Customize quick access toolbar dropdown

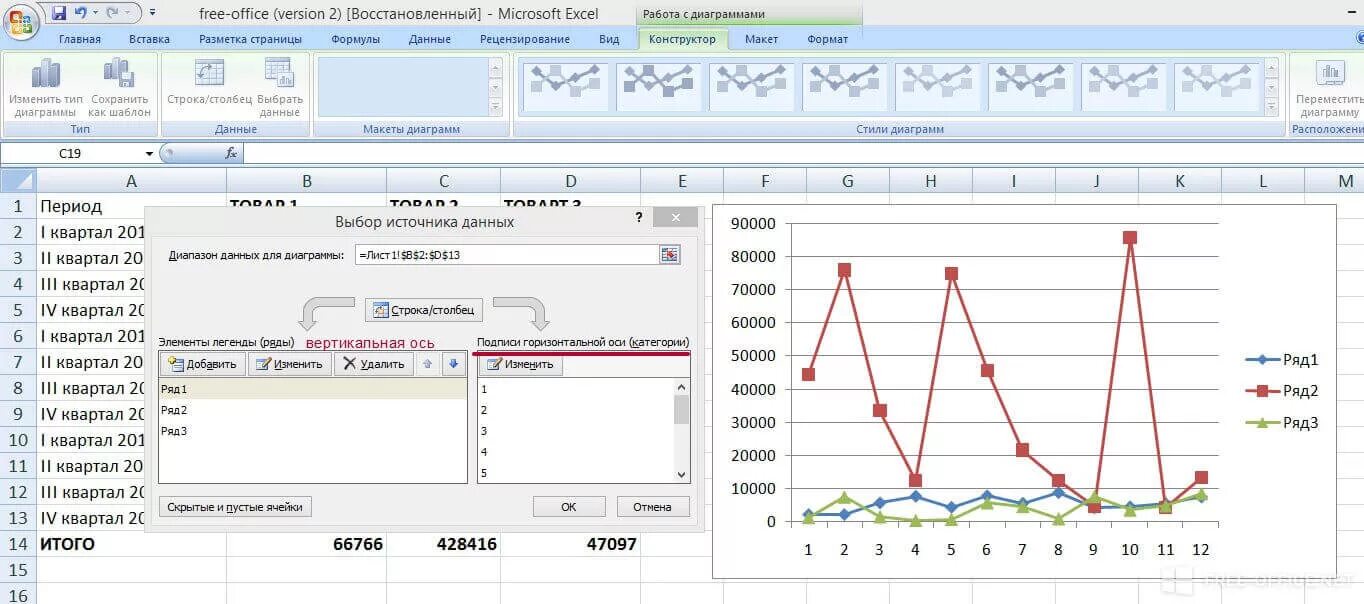[x=152, y=13]
